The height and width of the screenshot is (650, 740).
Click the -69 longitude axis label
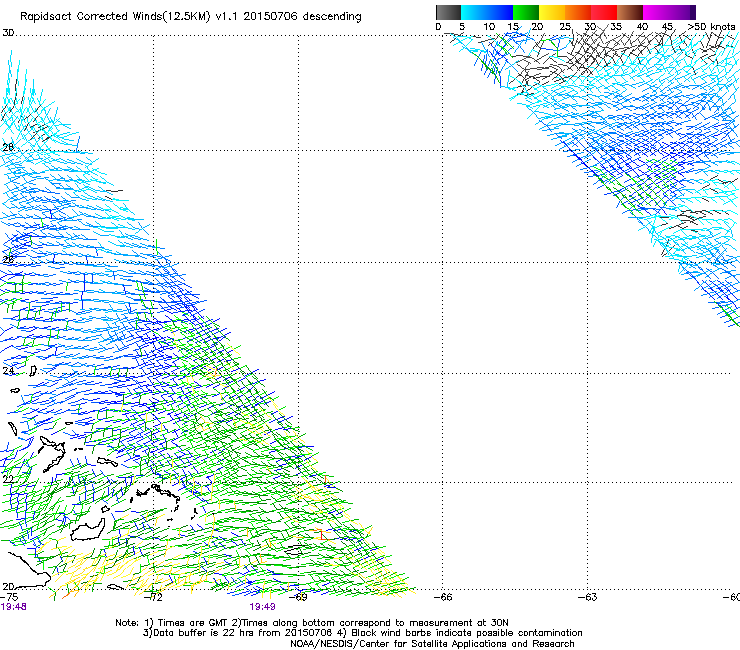(298, 597)
